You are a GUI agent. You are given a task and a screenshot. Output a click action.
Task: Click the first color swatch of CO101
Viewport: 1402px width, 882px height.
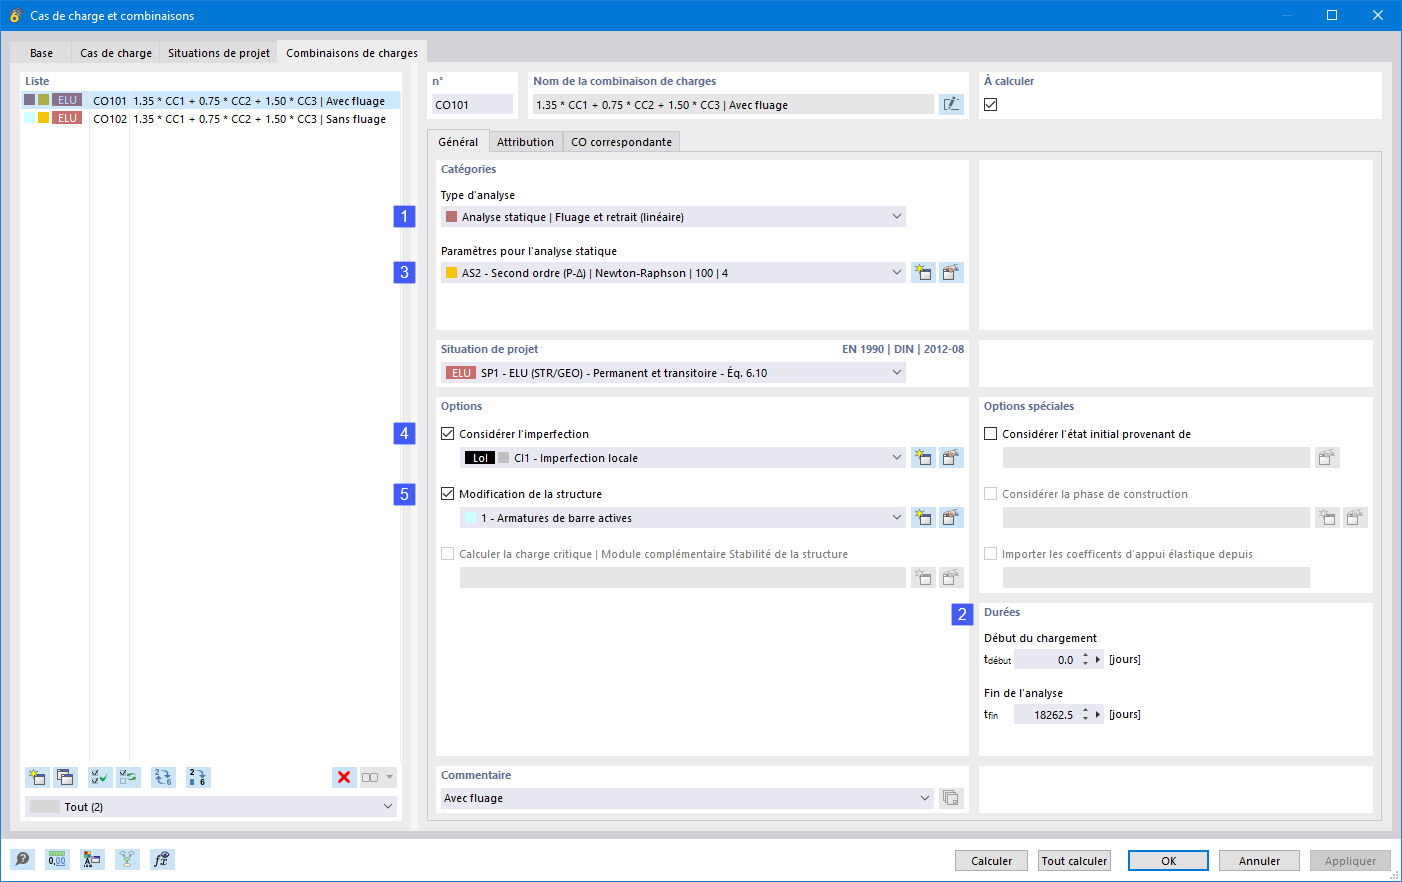[x=30, y=100]
